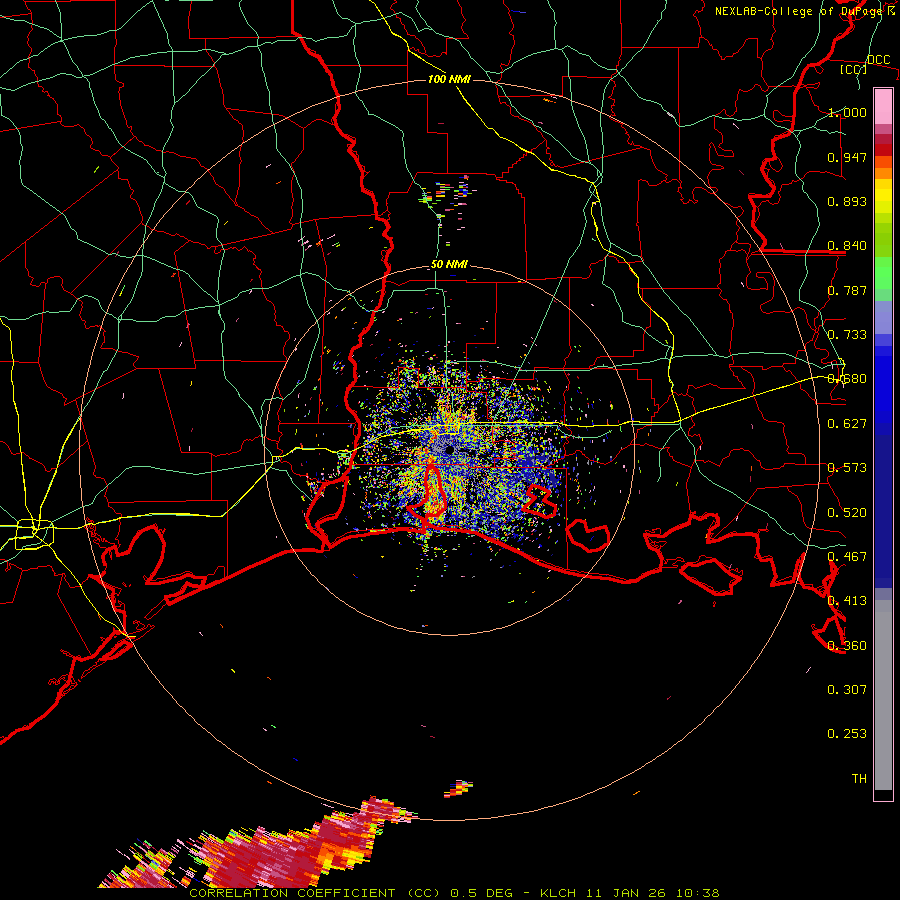Click the Correlation Coefficient product caption
Screen dimensions: 900x900
click(x=454, y=893)
